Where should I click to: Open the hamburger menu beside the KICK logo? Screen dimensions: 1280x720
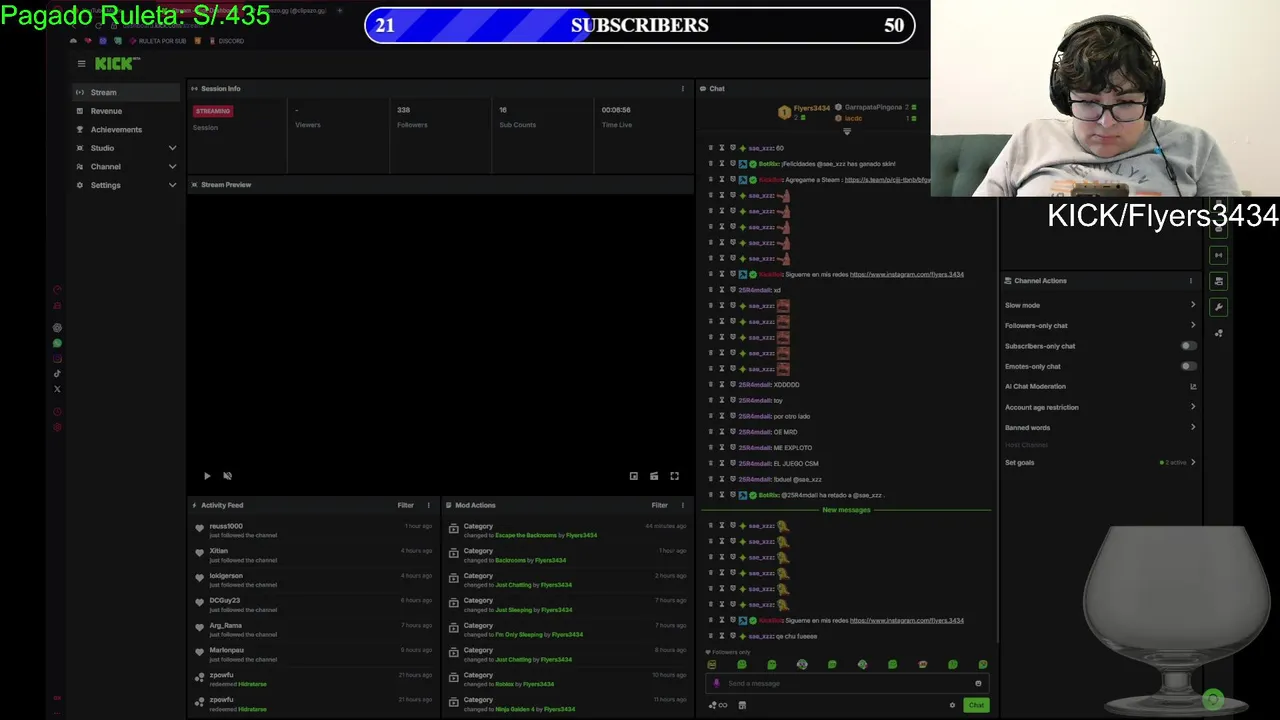click(x=81, y=63)
